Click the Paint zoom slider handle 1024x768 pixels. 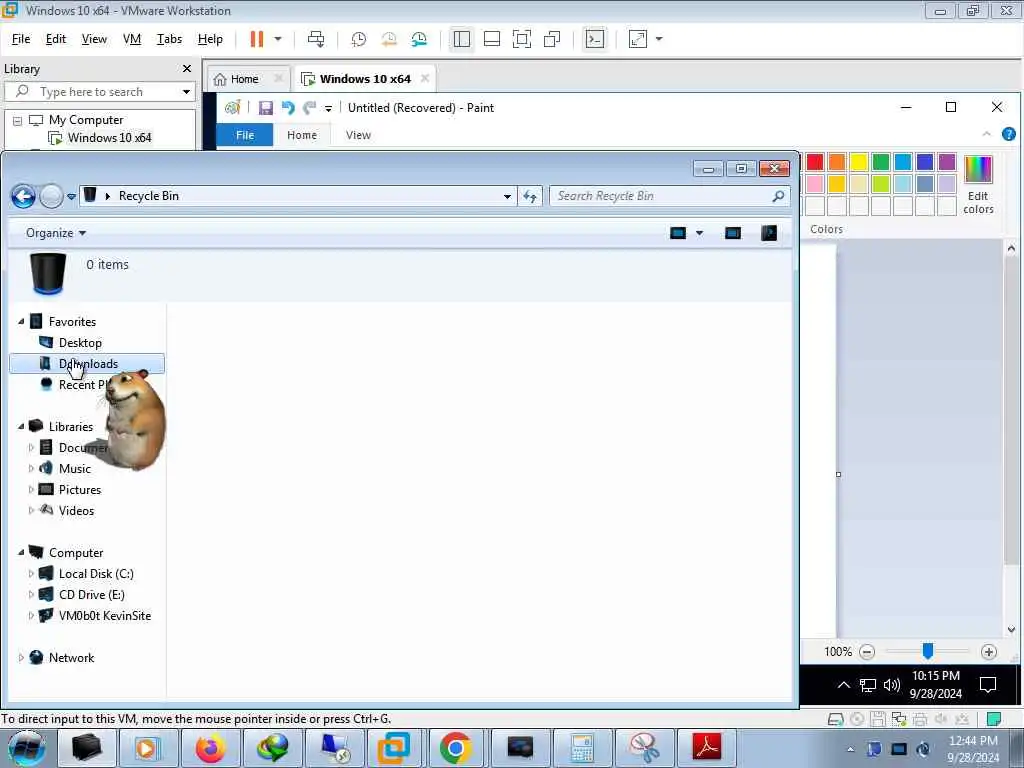click(927, 651)
